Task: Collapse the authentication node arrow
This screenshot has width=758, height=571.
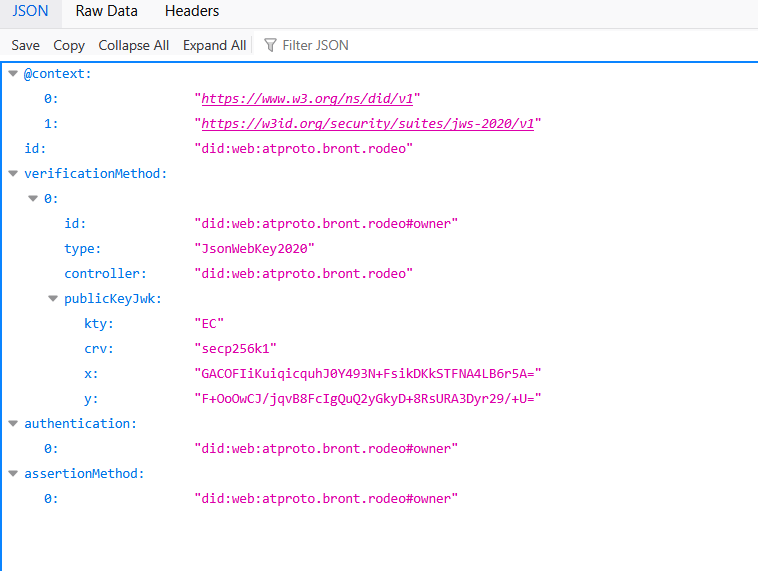Action: [x=12, y=424]
